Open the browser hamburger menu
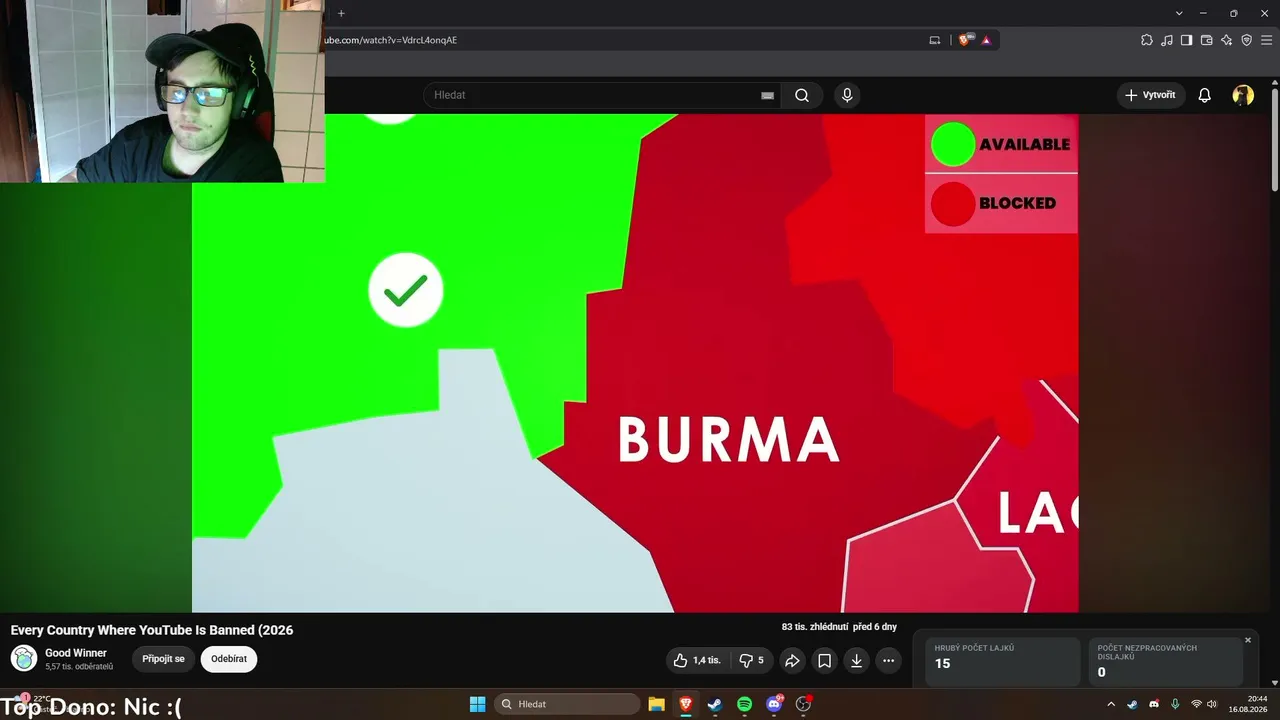 click(1267, 40)
